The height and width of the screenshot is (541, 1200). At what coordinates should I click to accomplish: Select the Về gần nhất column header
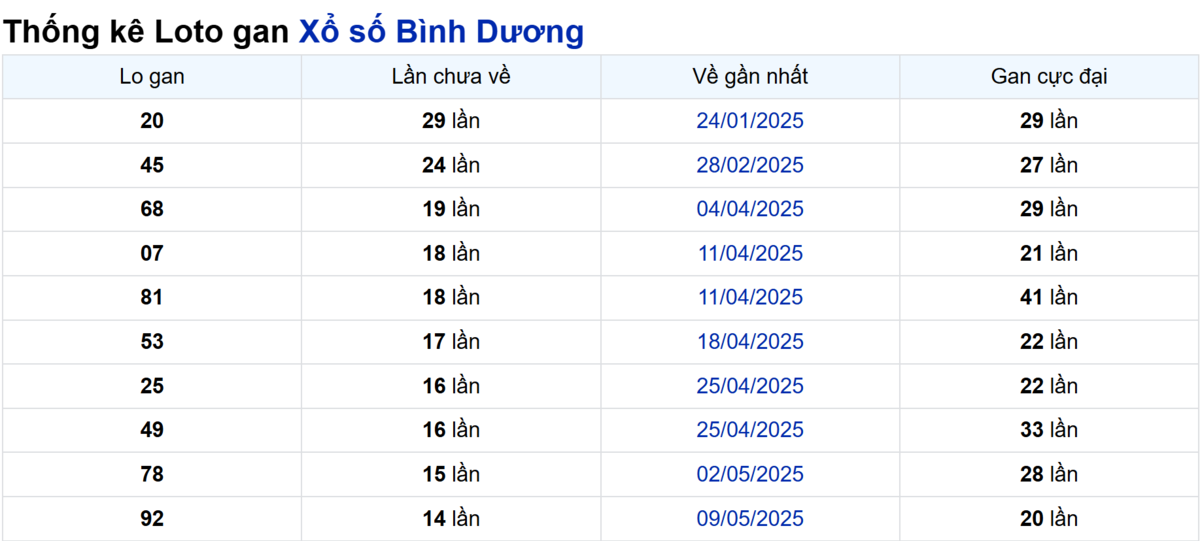750,77
